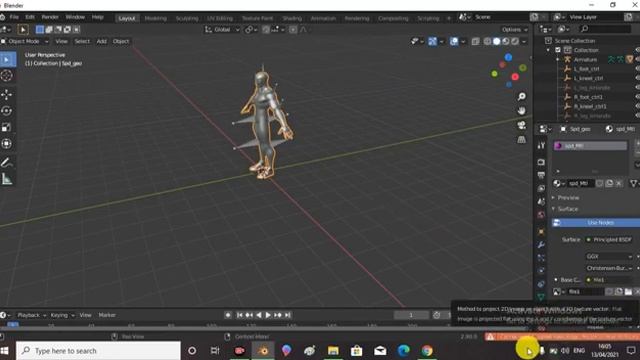Open Blender from the Windows taskbar
Viewport: 640px width, 360px height.
pyautogui.click(x=263, y=351)
